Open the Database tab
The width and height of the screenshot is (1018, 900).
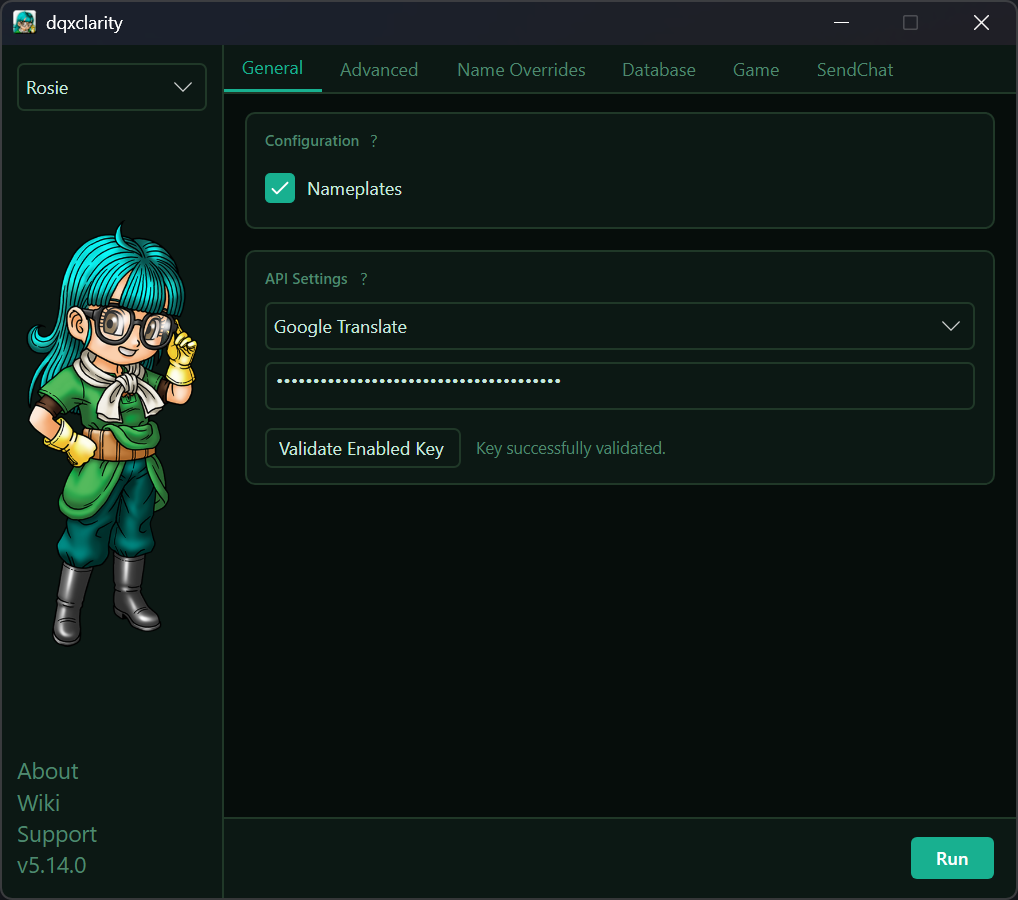point(659,69)
